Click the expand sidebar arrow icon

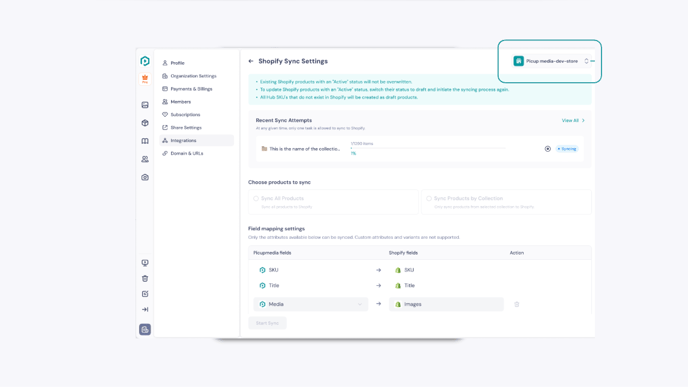145,309
